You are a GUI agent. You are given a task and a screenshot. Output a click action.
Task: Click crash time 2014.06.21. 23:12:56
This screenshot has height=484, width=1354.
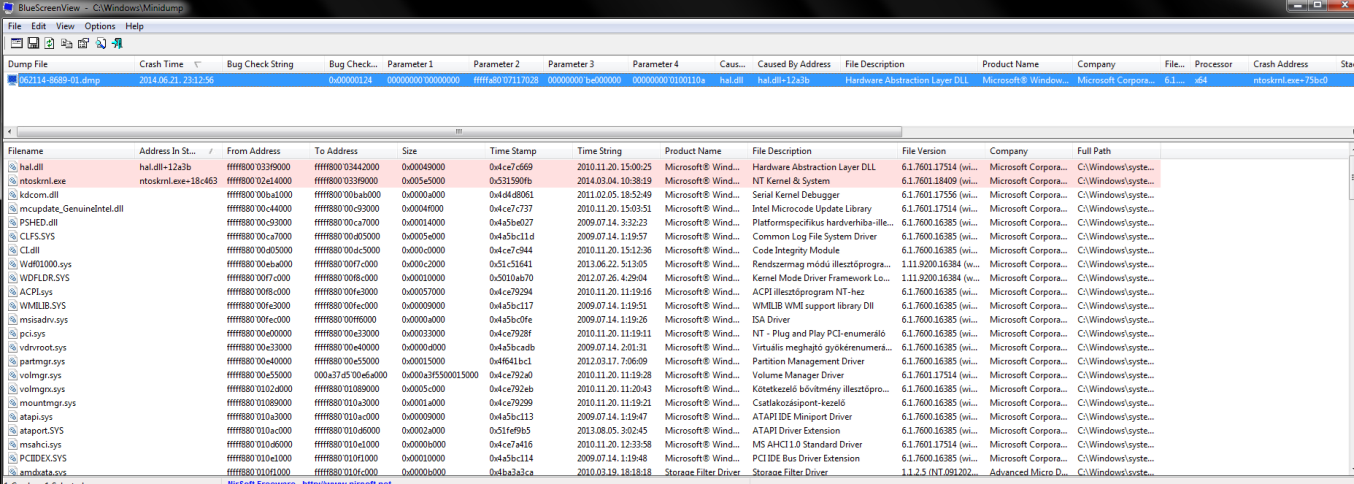[x=177, y=80]
